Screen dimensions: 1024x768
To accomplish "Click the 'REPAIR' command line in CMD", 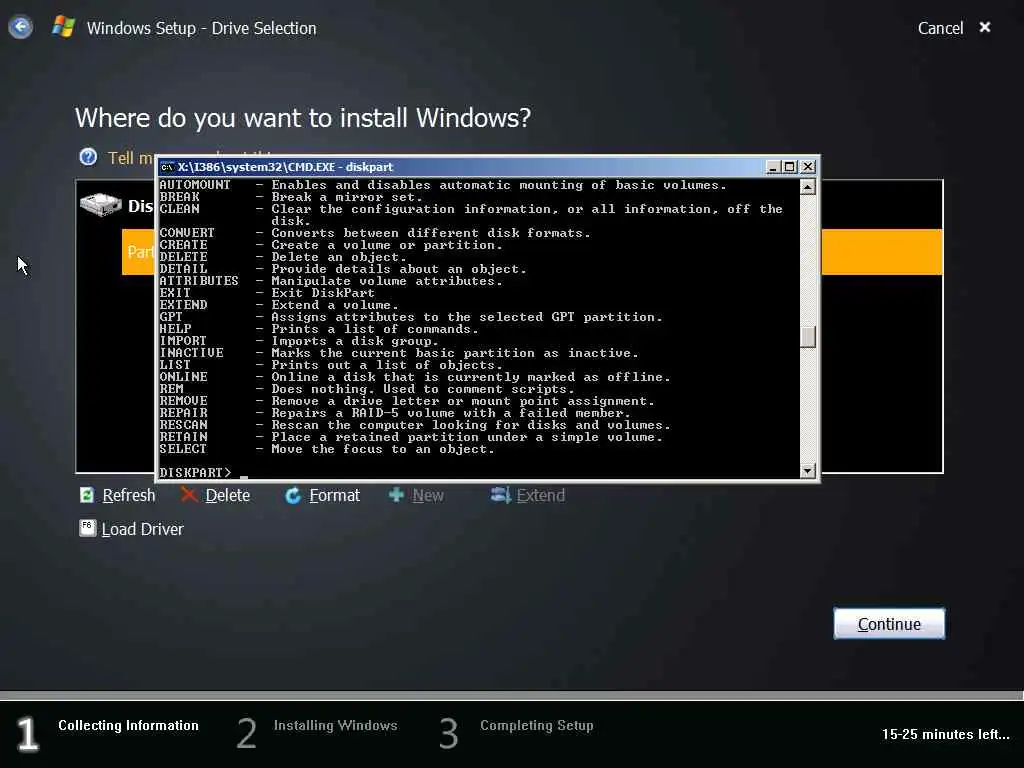I will [x=395, y=413].
